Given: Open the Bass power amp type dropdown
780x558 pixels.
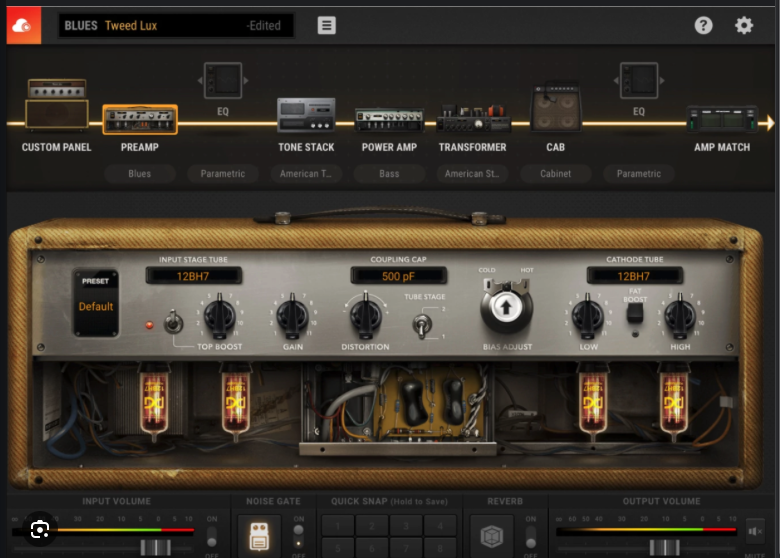Looking at the screenshot, I should [x=389, y=174].
